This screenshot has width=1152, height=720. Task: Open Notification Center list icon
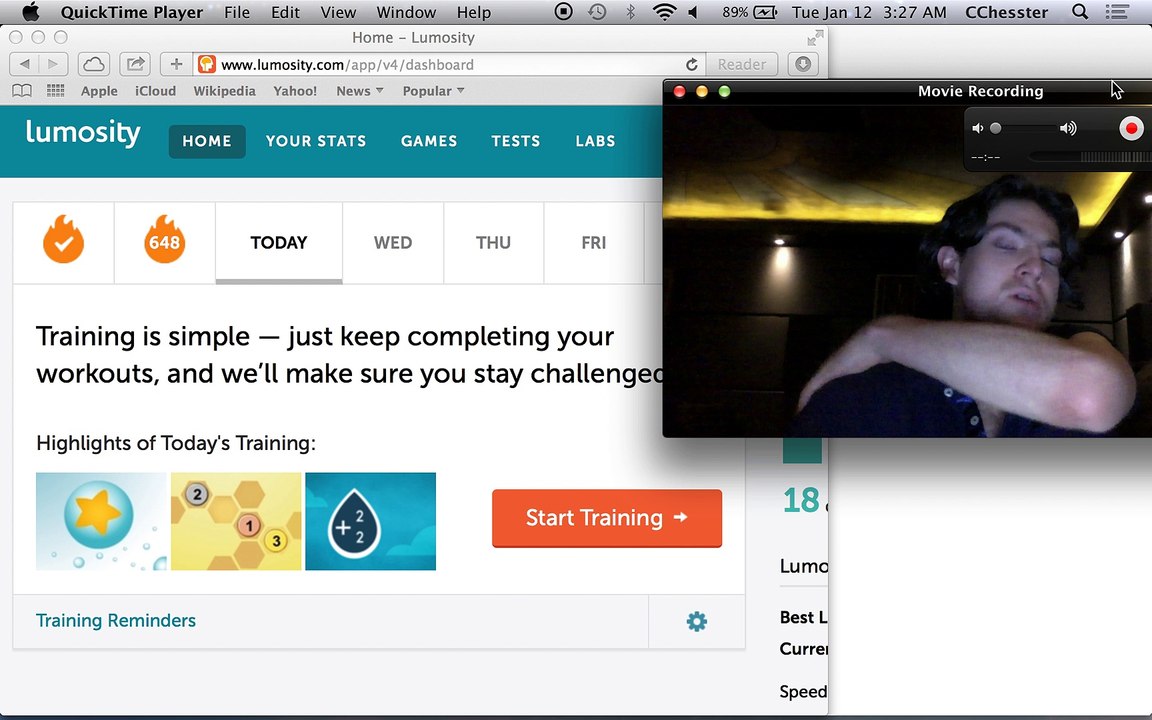(x=1117, y=12)
